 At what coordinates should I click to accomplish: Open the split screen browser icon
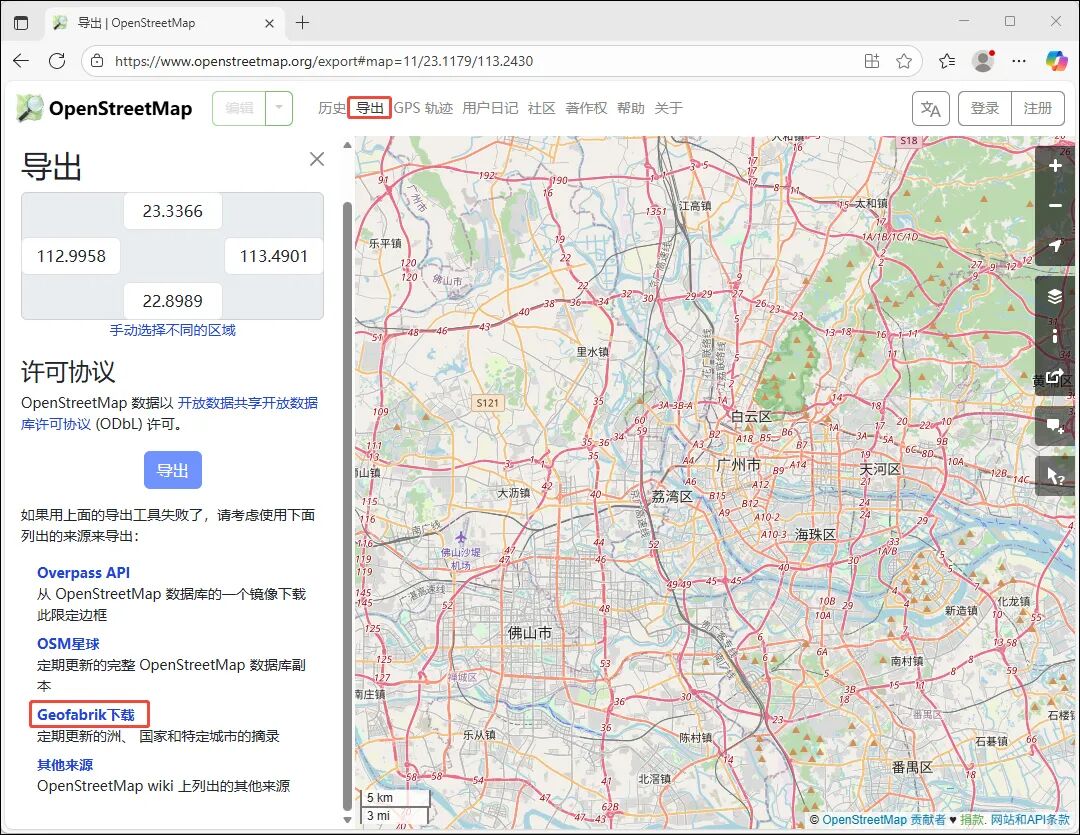872,61
